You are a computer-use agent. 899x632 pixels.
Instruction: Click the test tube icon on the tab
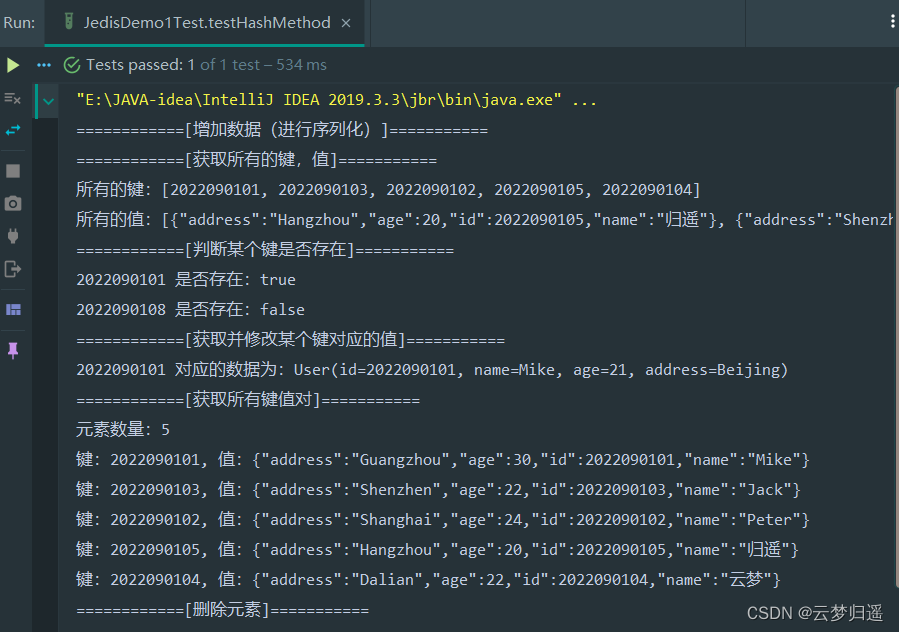tap(69, 21)
